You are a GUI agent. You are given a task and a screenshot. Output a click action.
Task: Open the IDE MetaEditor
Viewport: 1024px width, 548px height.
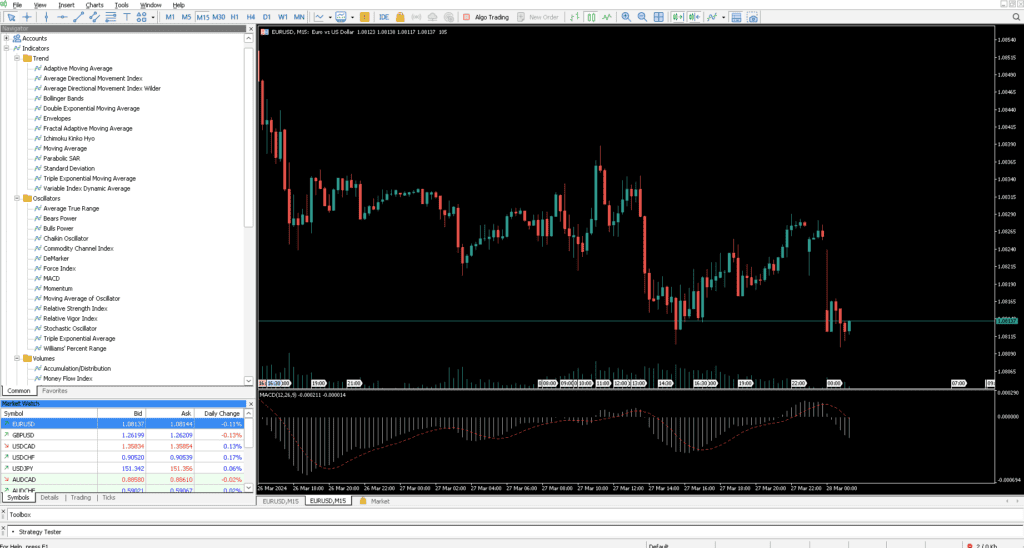[384, 17]
